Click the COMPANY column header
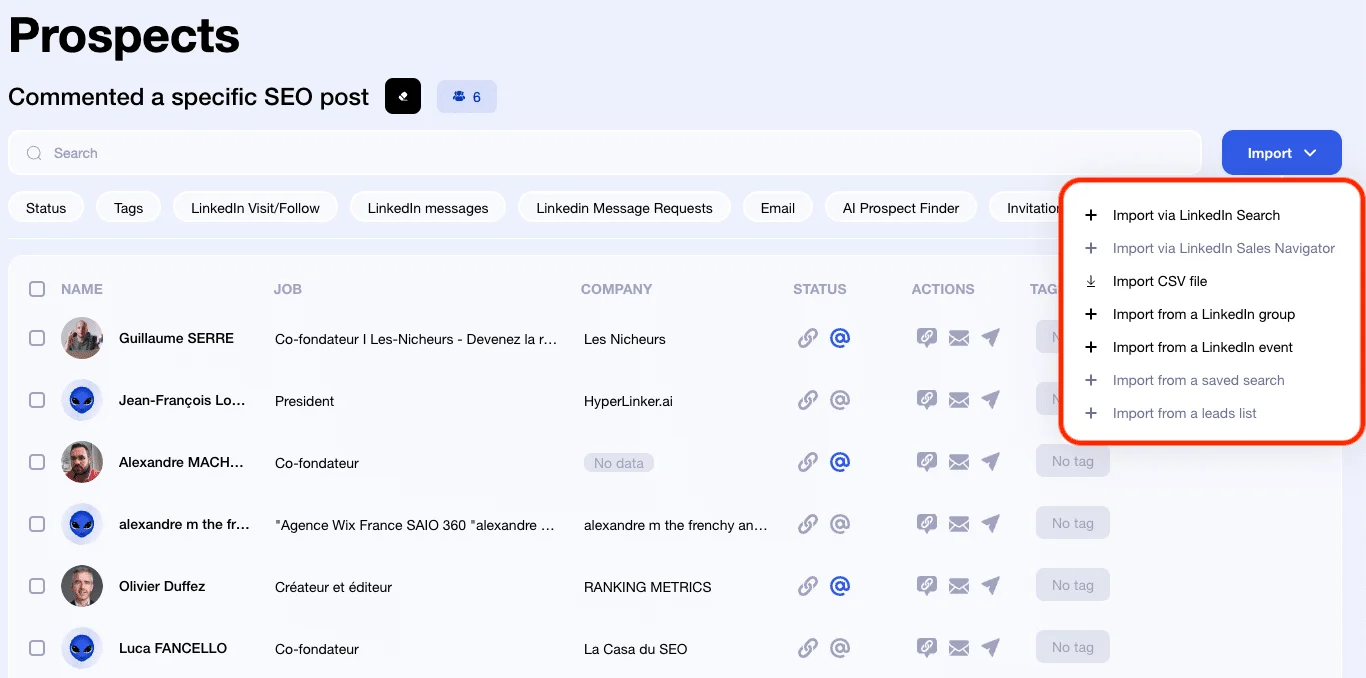The width and height of the screenshot is (1366, 678). click(x=616, y=289)
